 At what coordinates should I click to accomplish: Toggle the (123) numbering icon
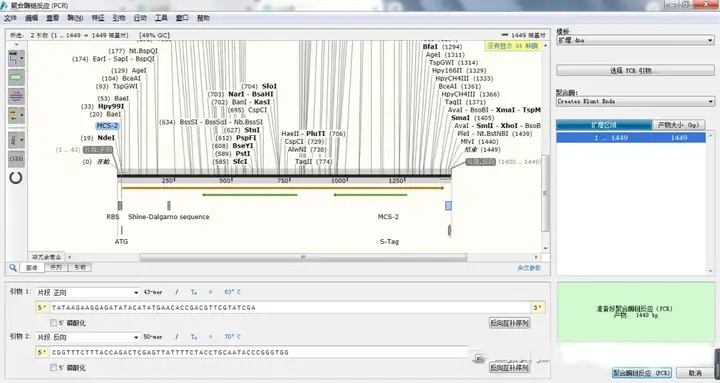(16, 159)
